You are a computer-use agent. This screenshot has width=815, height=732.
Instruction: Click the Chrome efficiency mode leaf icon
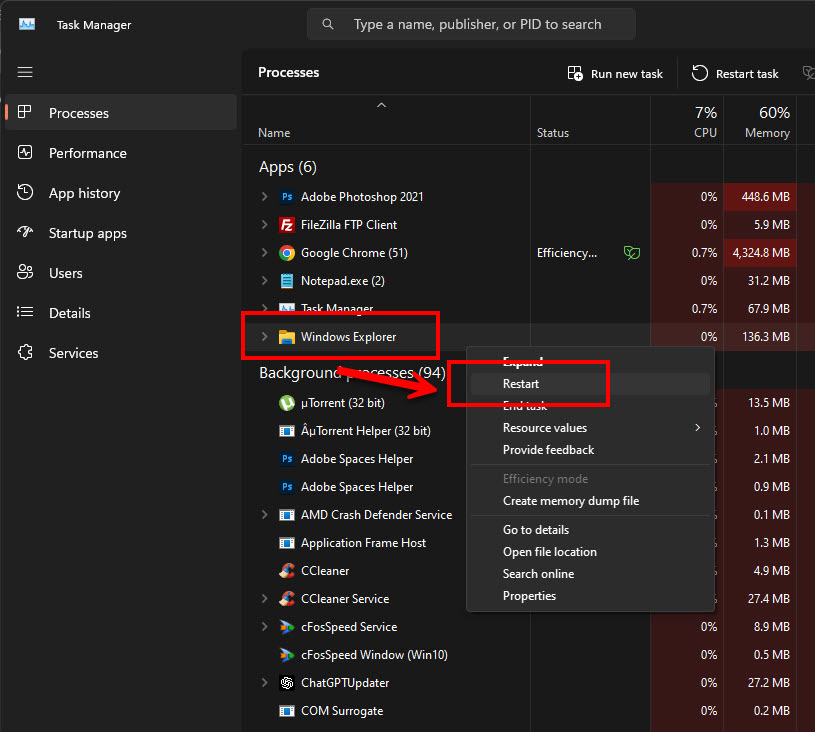pyautogui.click(x=632, y=253)
